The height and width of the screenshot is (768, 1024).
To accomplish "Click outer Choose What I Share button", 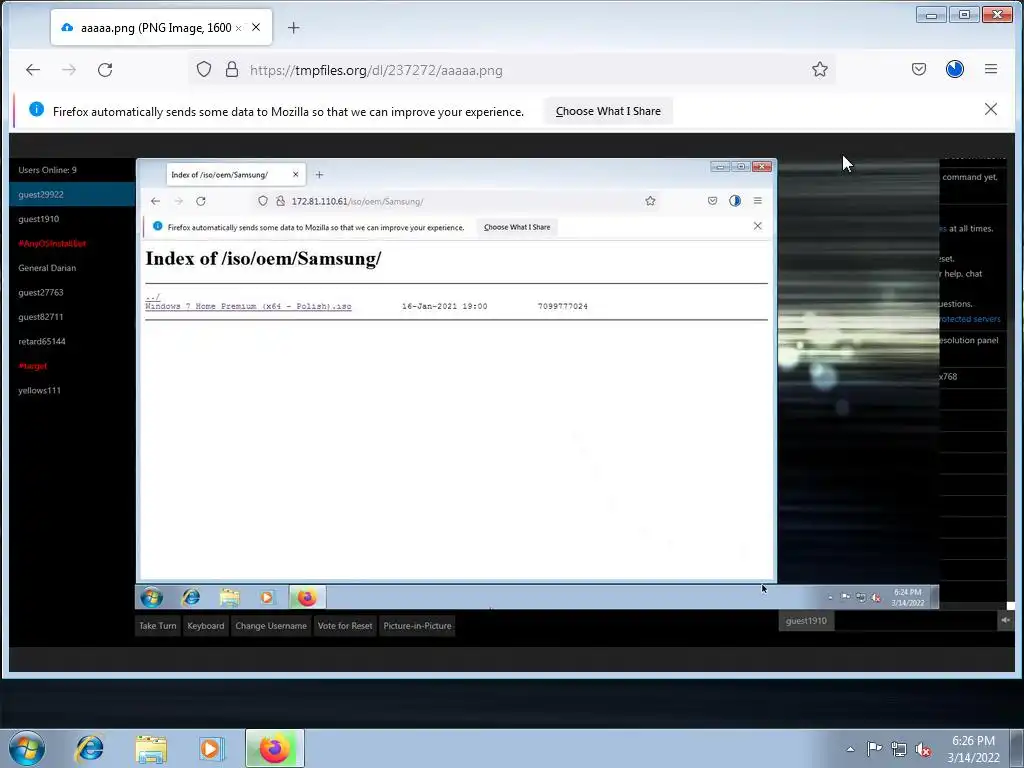I will (608, 111).
